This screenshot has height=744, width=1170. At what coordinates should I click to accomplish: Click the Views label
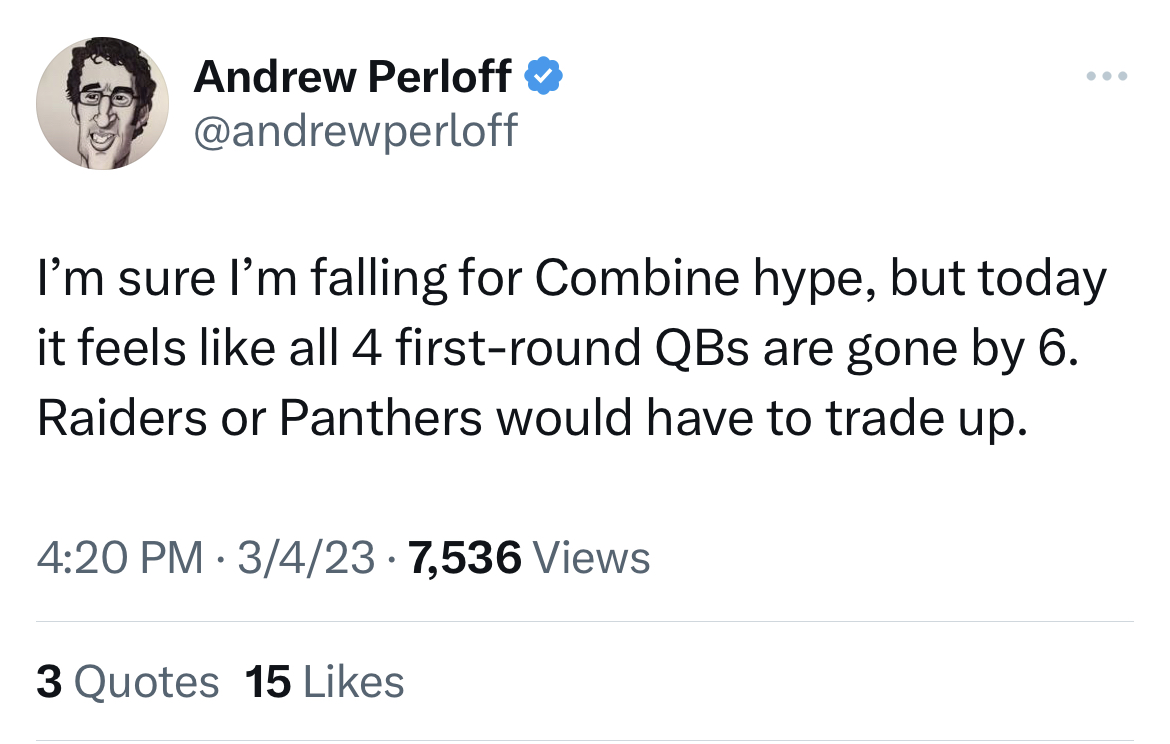(592, 557)
